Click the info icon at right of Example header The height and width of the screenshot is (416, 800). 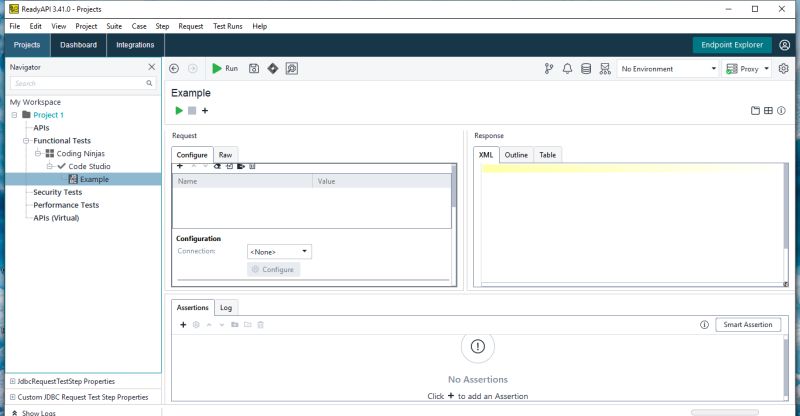click(781, 110)
